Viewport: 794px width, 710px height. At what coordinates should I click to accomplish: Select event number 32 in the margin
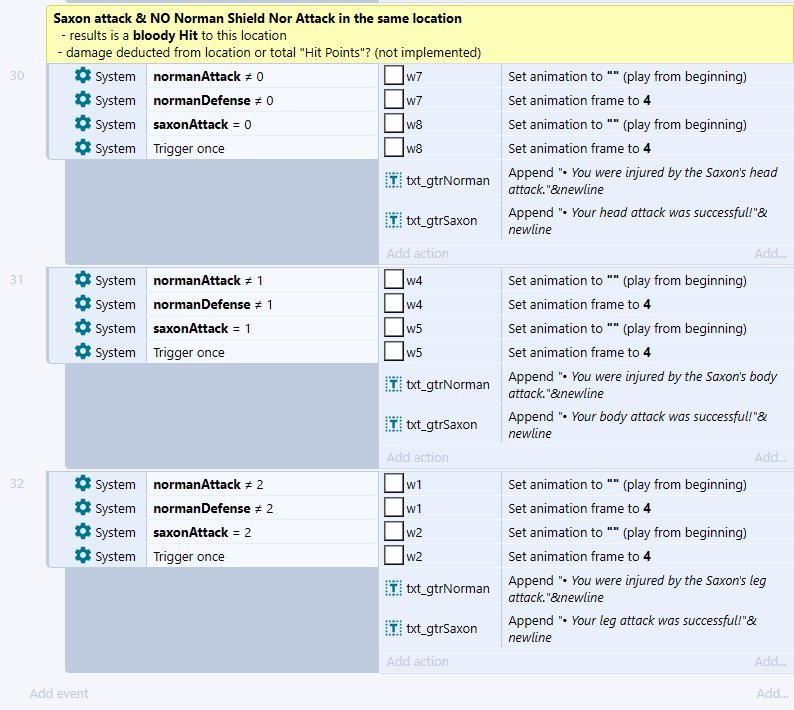click(x=17, y=484)
